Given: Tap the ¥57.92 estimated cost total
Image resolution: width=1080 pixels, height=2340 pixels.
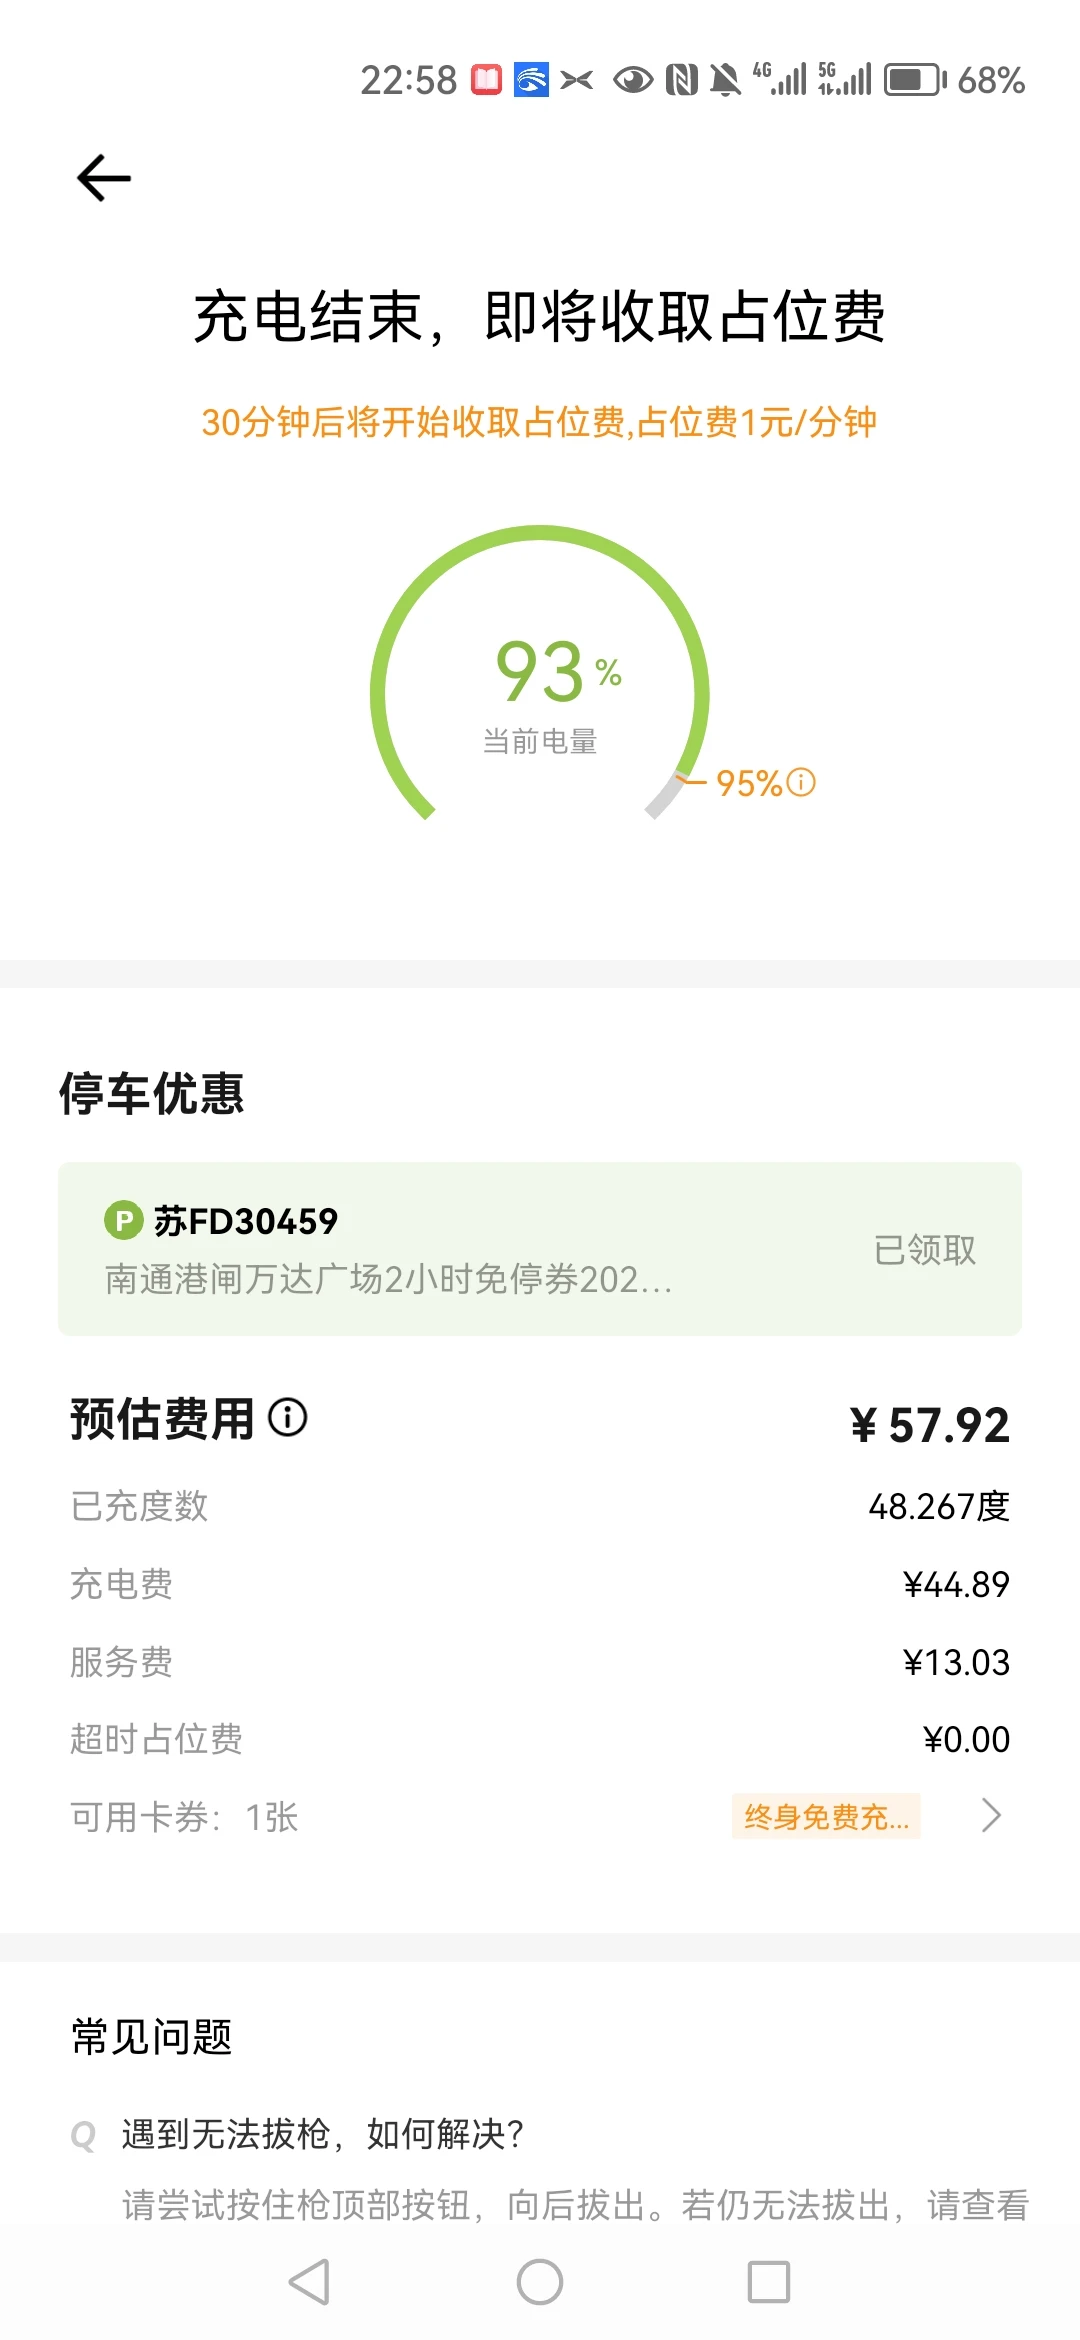Looking at the screenshot, I should coord(930,1424).
